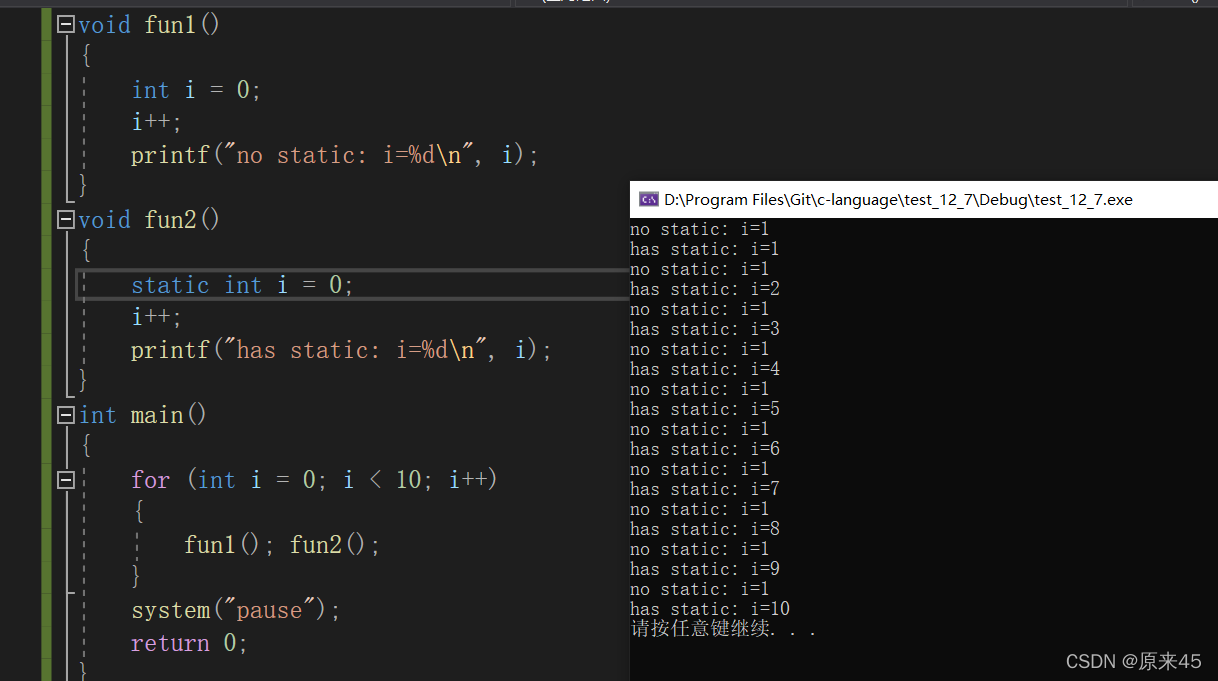Click 'int i = 0;' inside fun1
Viewport: 1218px width, 681px height.
coord(196,90)
